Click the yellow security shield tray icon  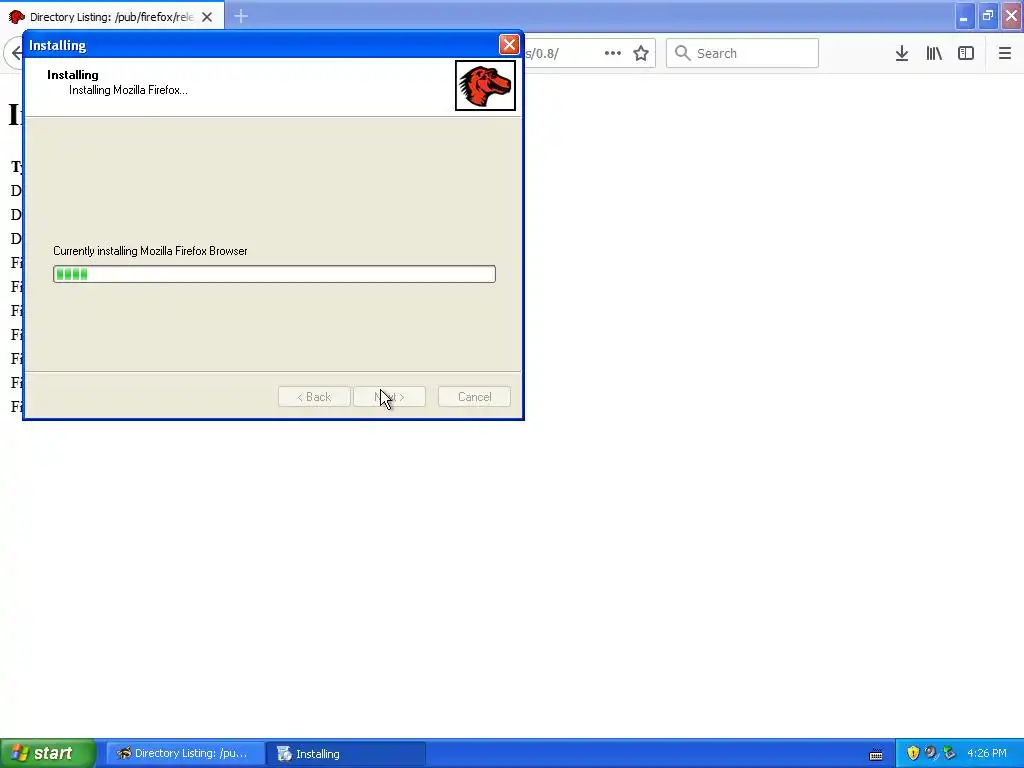913,753
